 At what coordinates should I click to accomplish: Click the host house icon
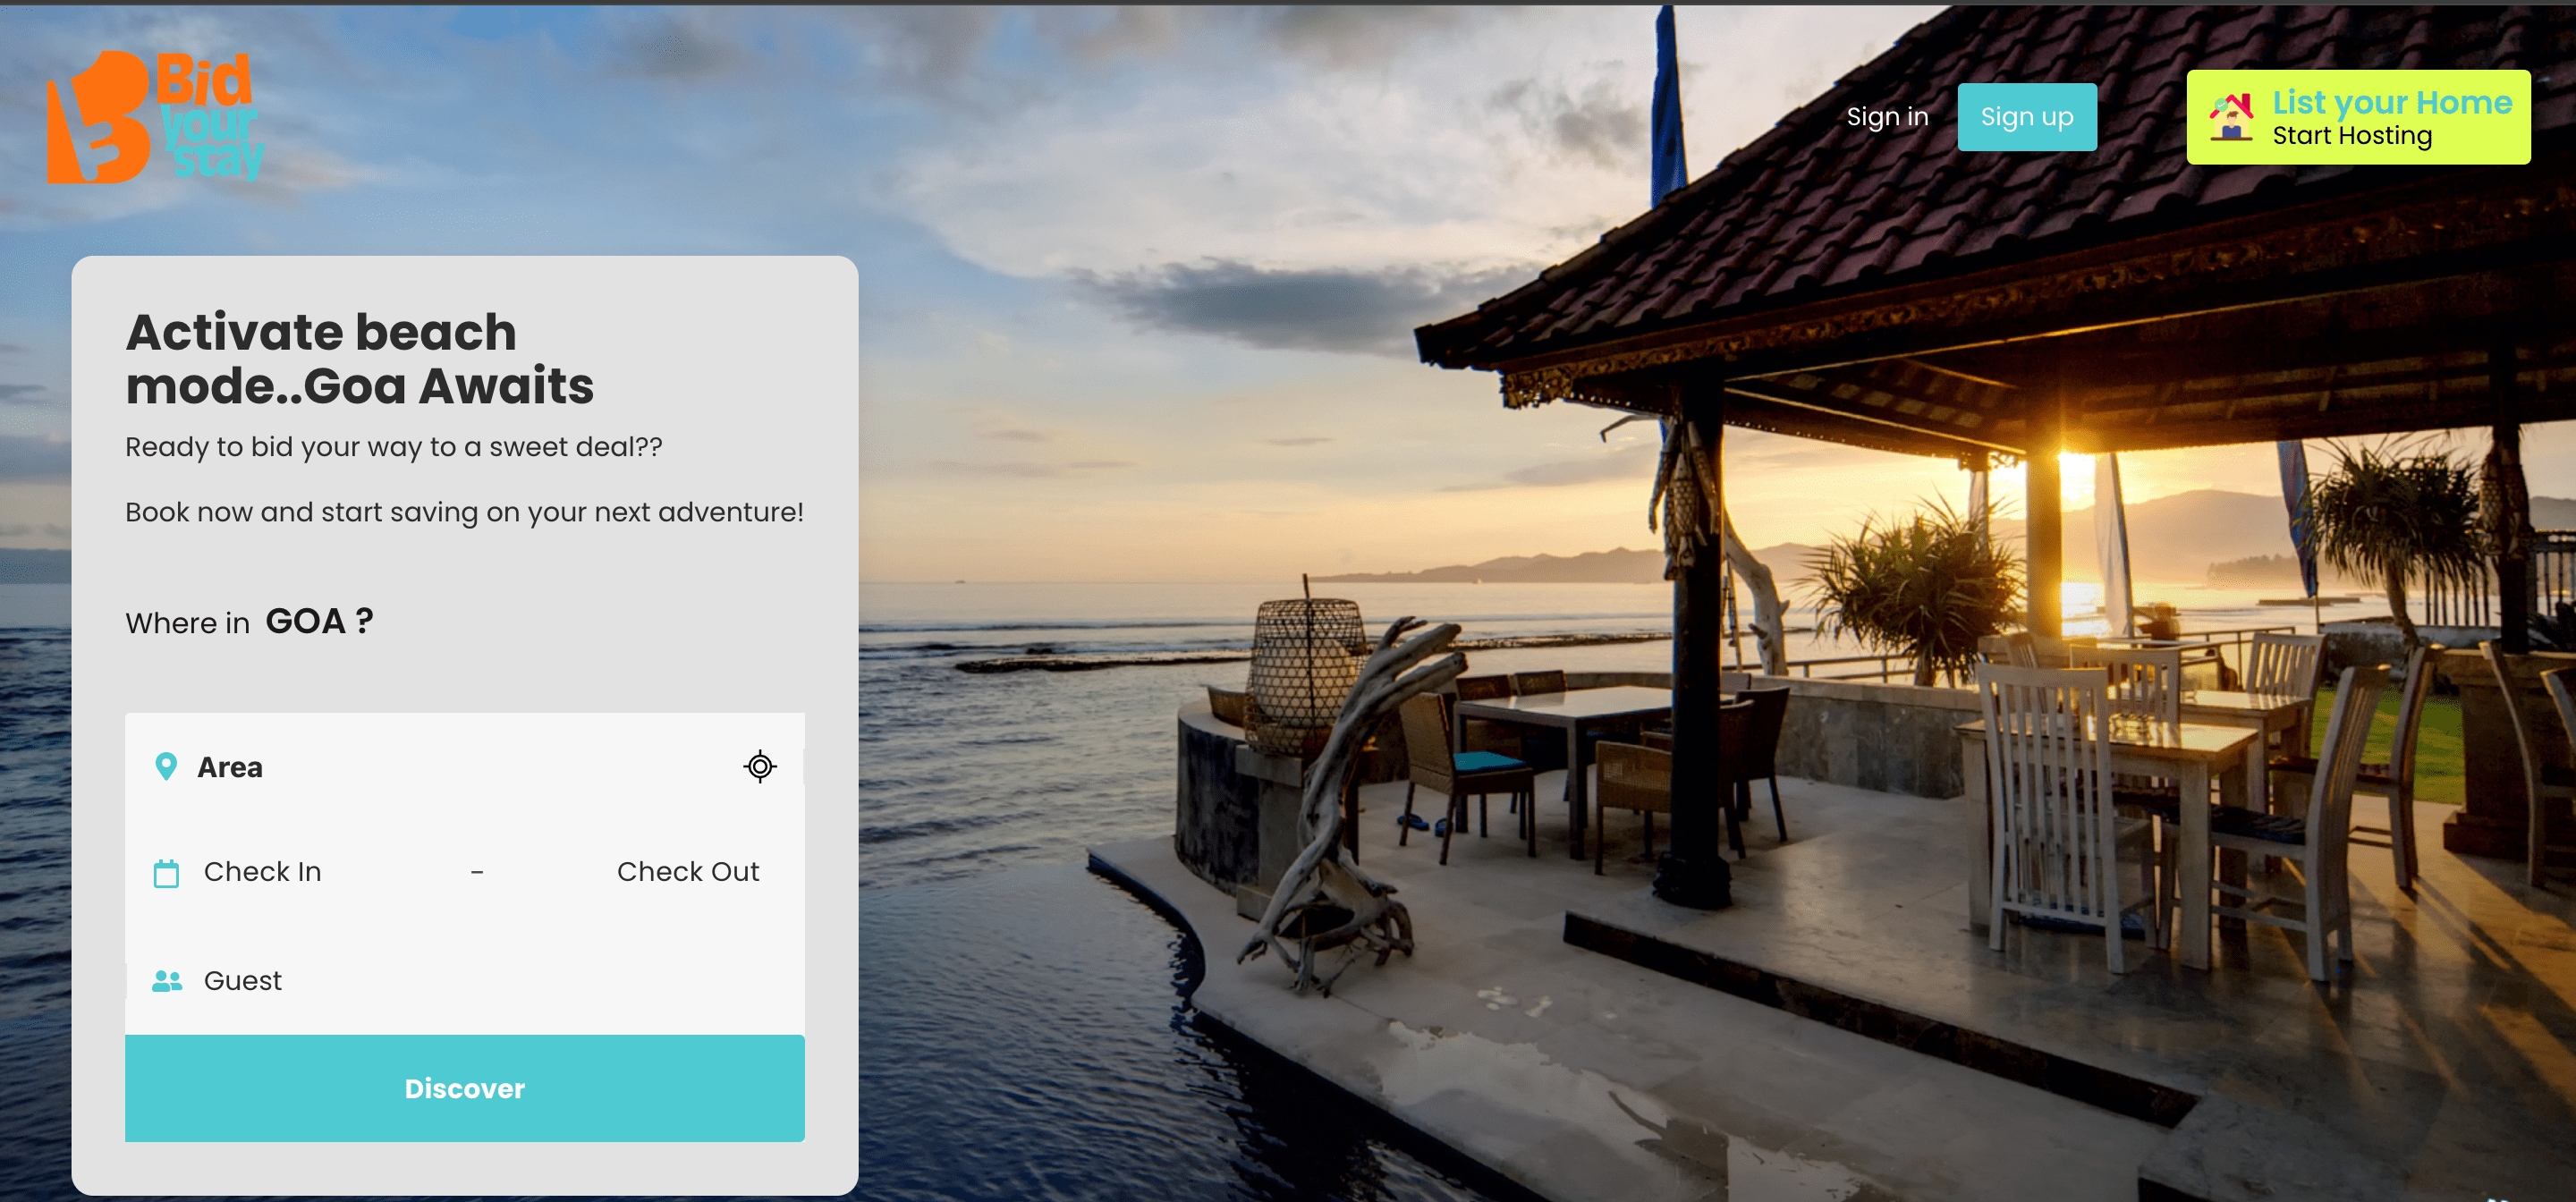click(x=2231, y=117)
